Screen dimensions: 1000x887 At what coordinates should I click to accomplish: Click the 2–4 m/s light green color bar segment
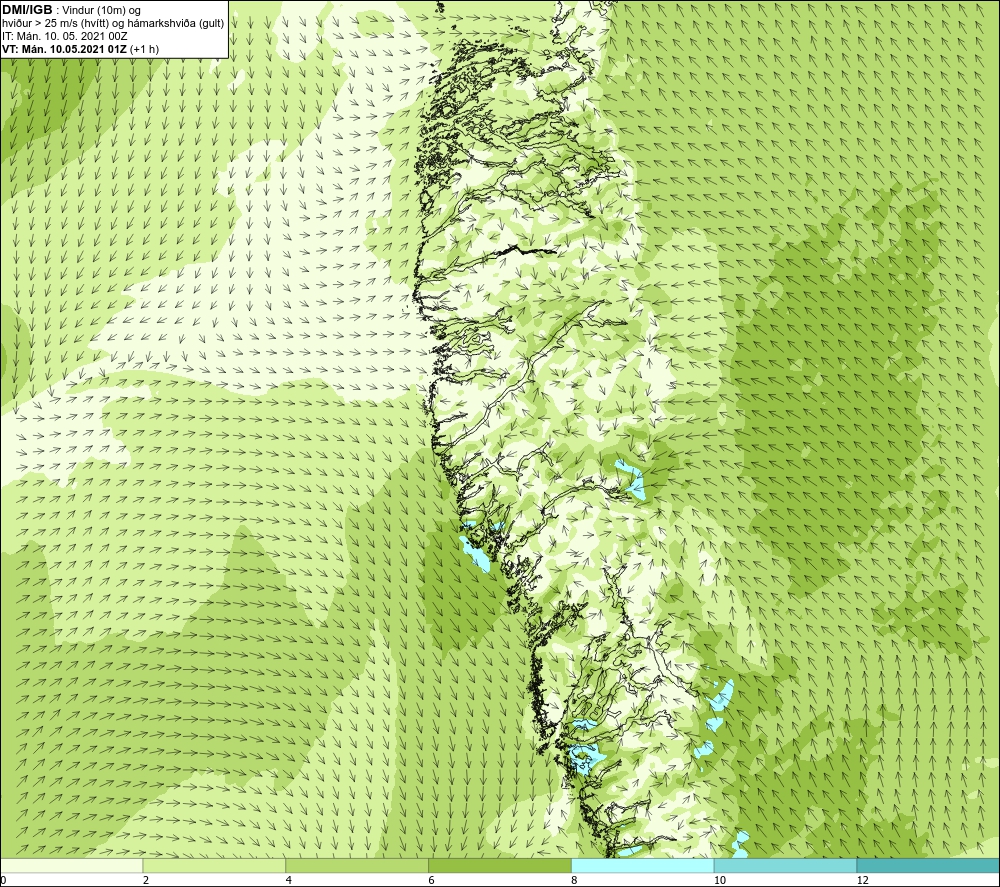coord(214,865)
